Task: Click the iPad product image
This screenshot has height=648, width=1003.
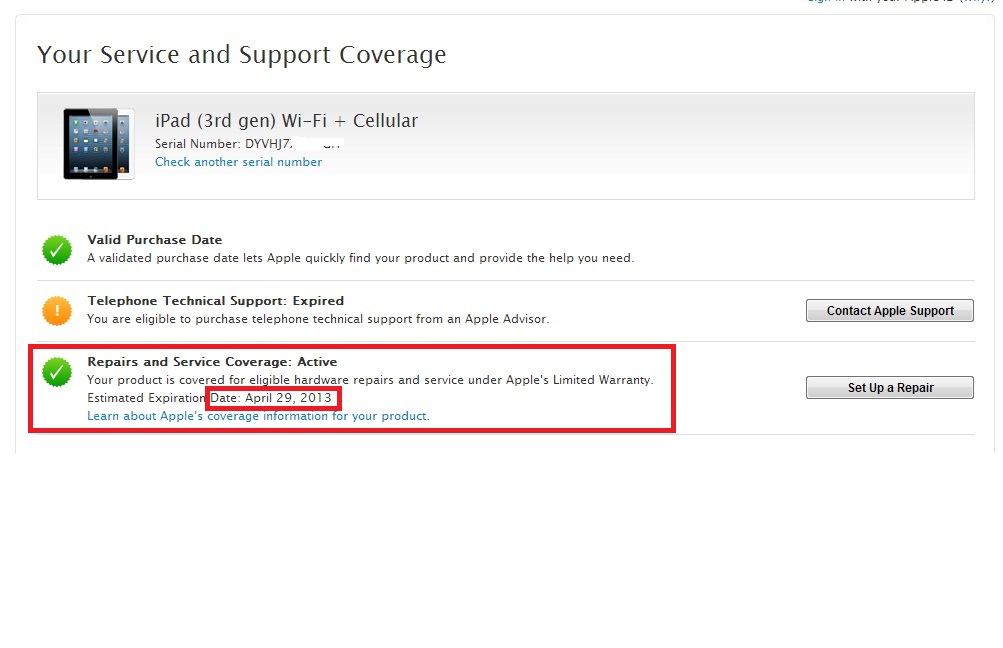Action: (x=98, y=144)
